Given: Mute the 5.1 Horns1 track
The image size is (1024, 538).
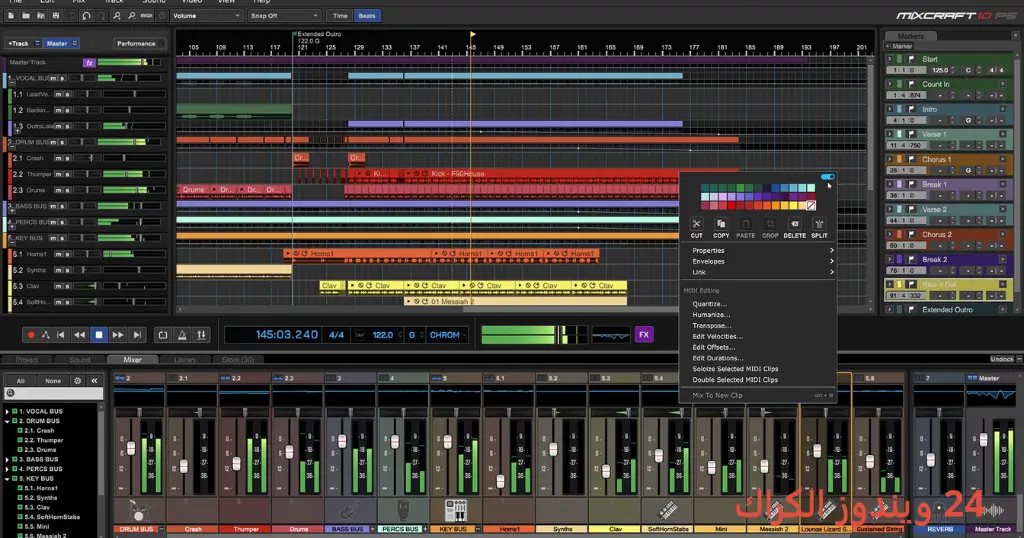Looking at the screenshot, I should coord(58,254).
